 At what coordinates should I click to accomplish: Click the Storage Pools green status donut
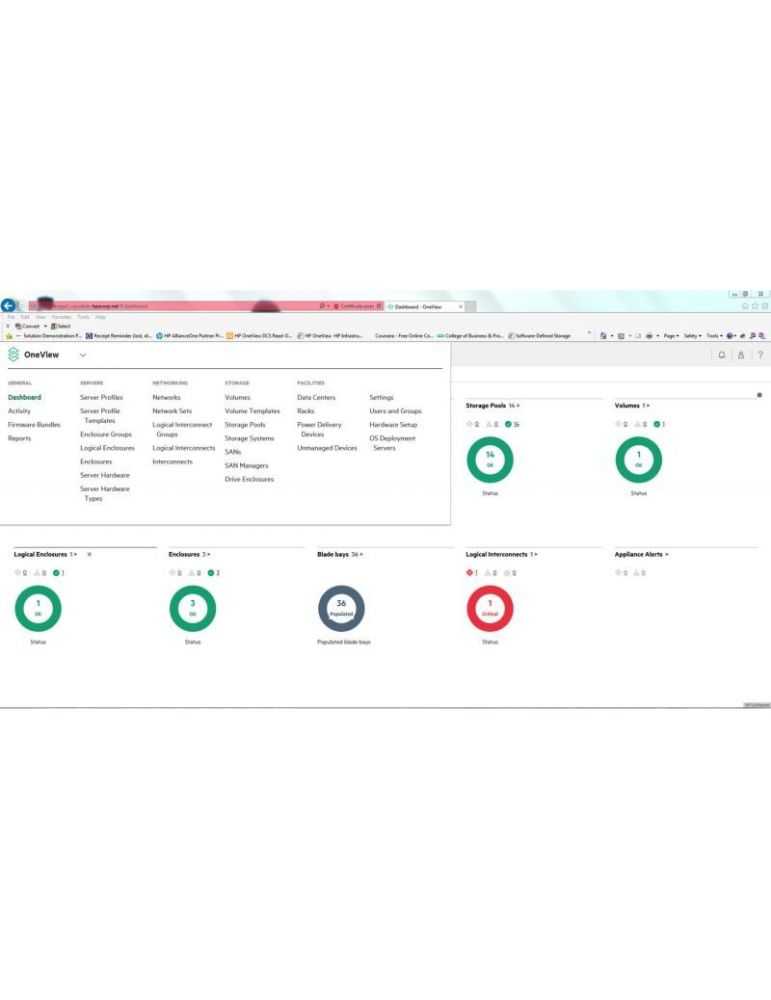(x=490, y=460)
